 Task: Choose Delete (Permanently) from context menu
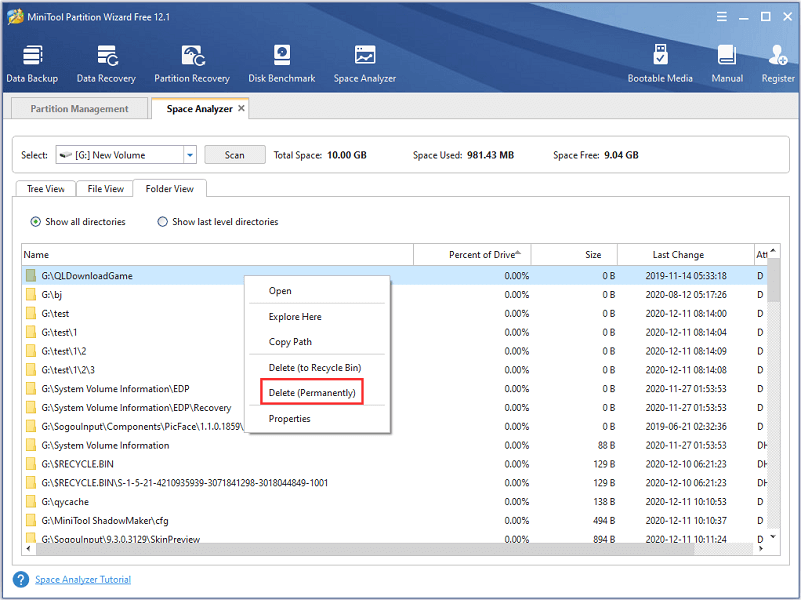[311, 393]
